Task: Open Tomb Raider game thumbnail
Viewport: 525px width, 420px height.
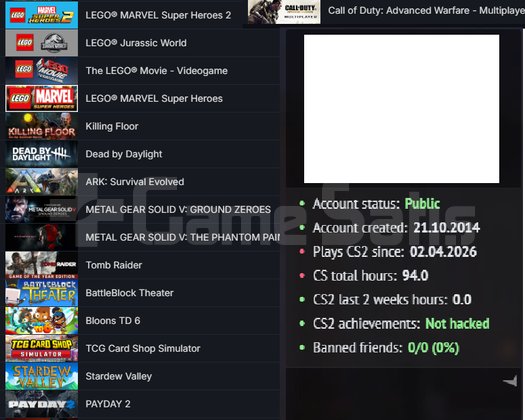Action: click(42, 265)
